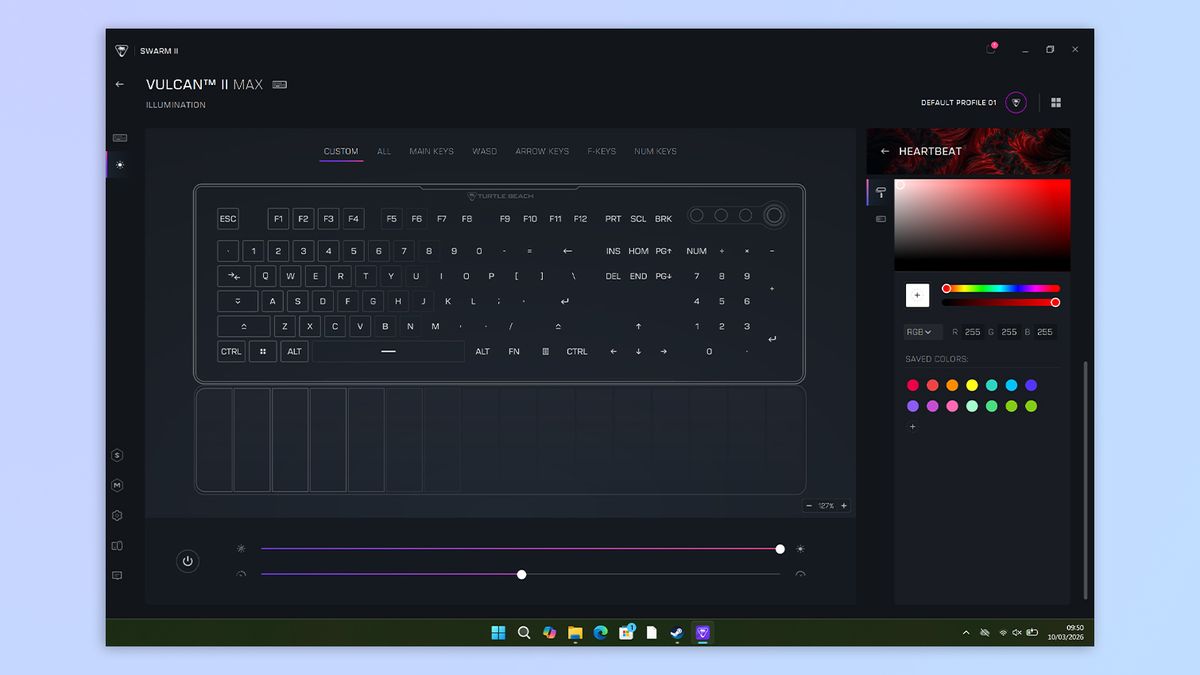This screenshot has width=1200, height=675.
Task: Select the WASD tab
Action: 485,151
